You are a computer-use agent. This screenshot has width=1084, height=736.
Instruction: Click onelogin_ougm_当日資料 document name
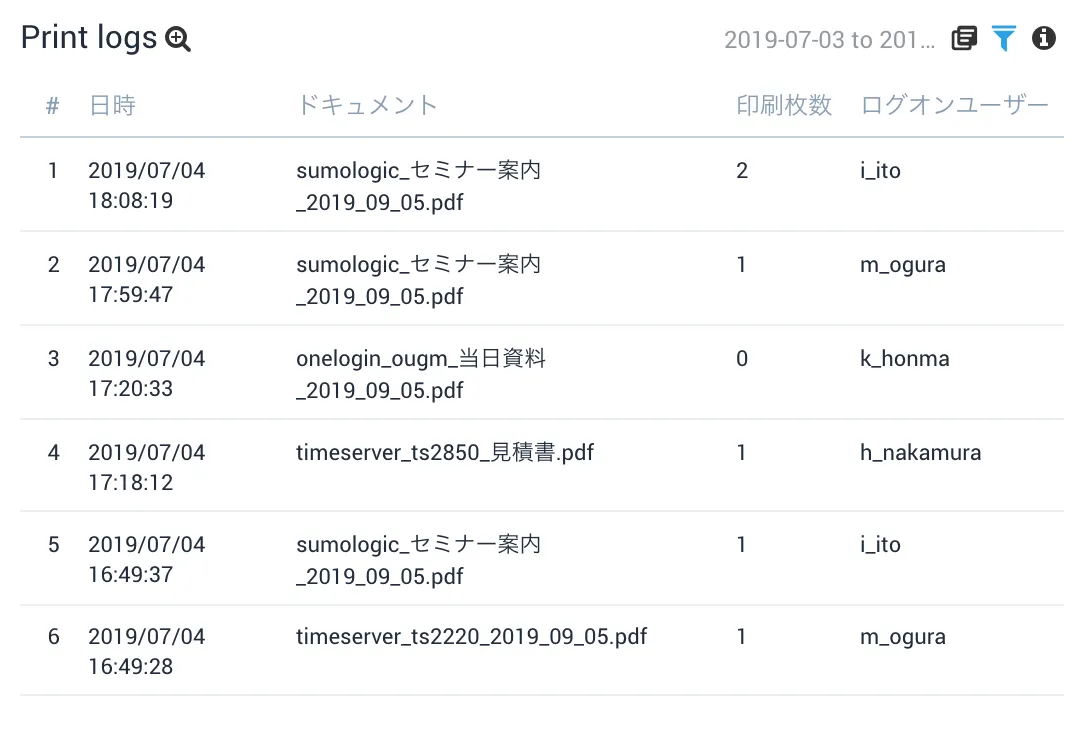pyautogui.click(x=421, y=374)
